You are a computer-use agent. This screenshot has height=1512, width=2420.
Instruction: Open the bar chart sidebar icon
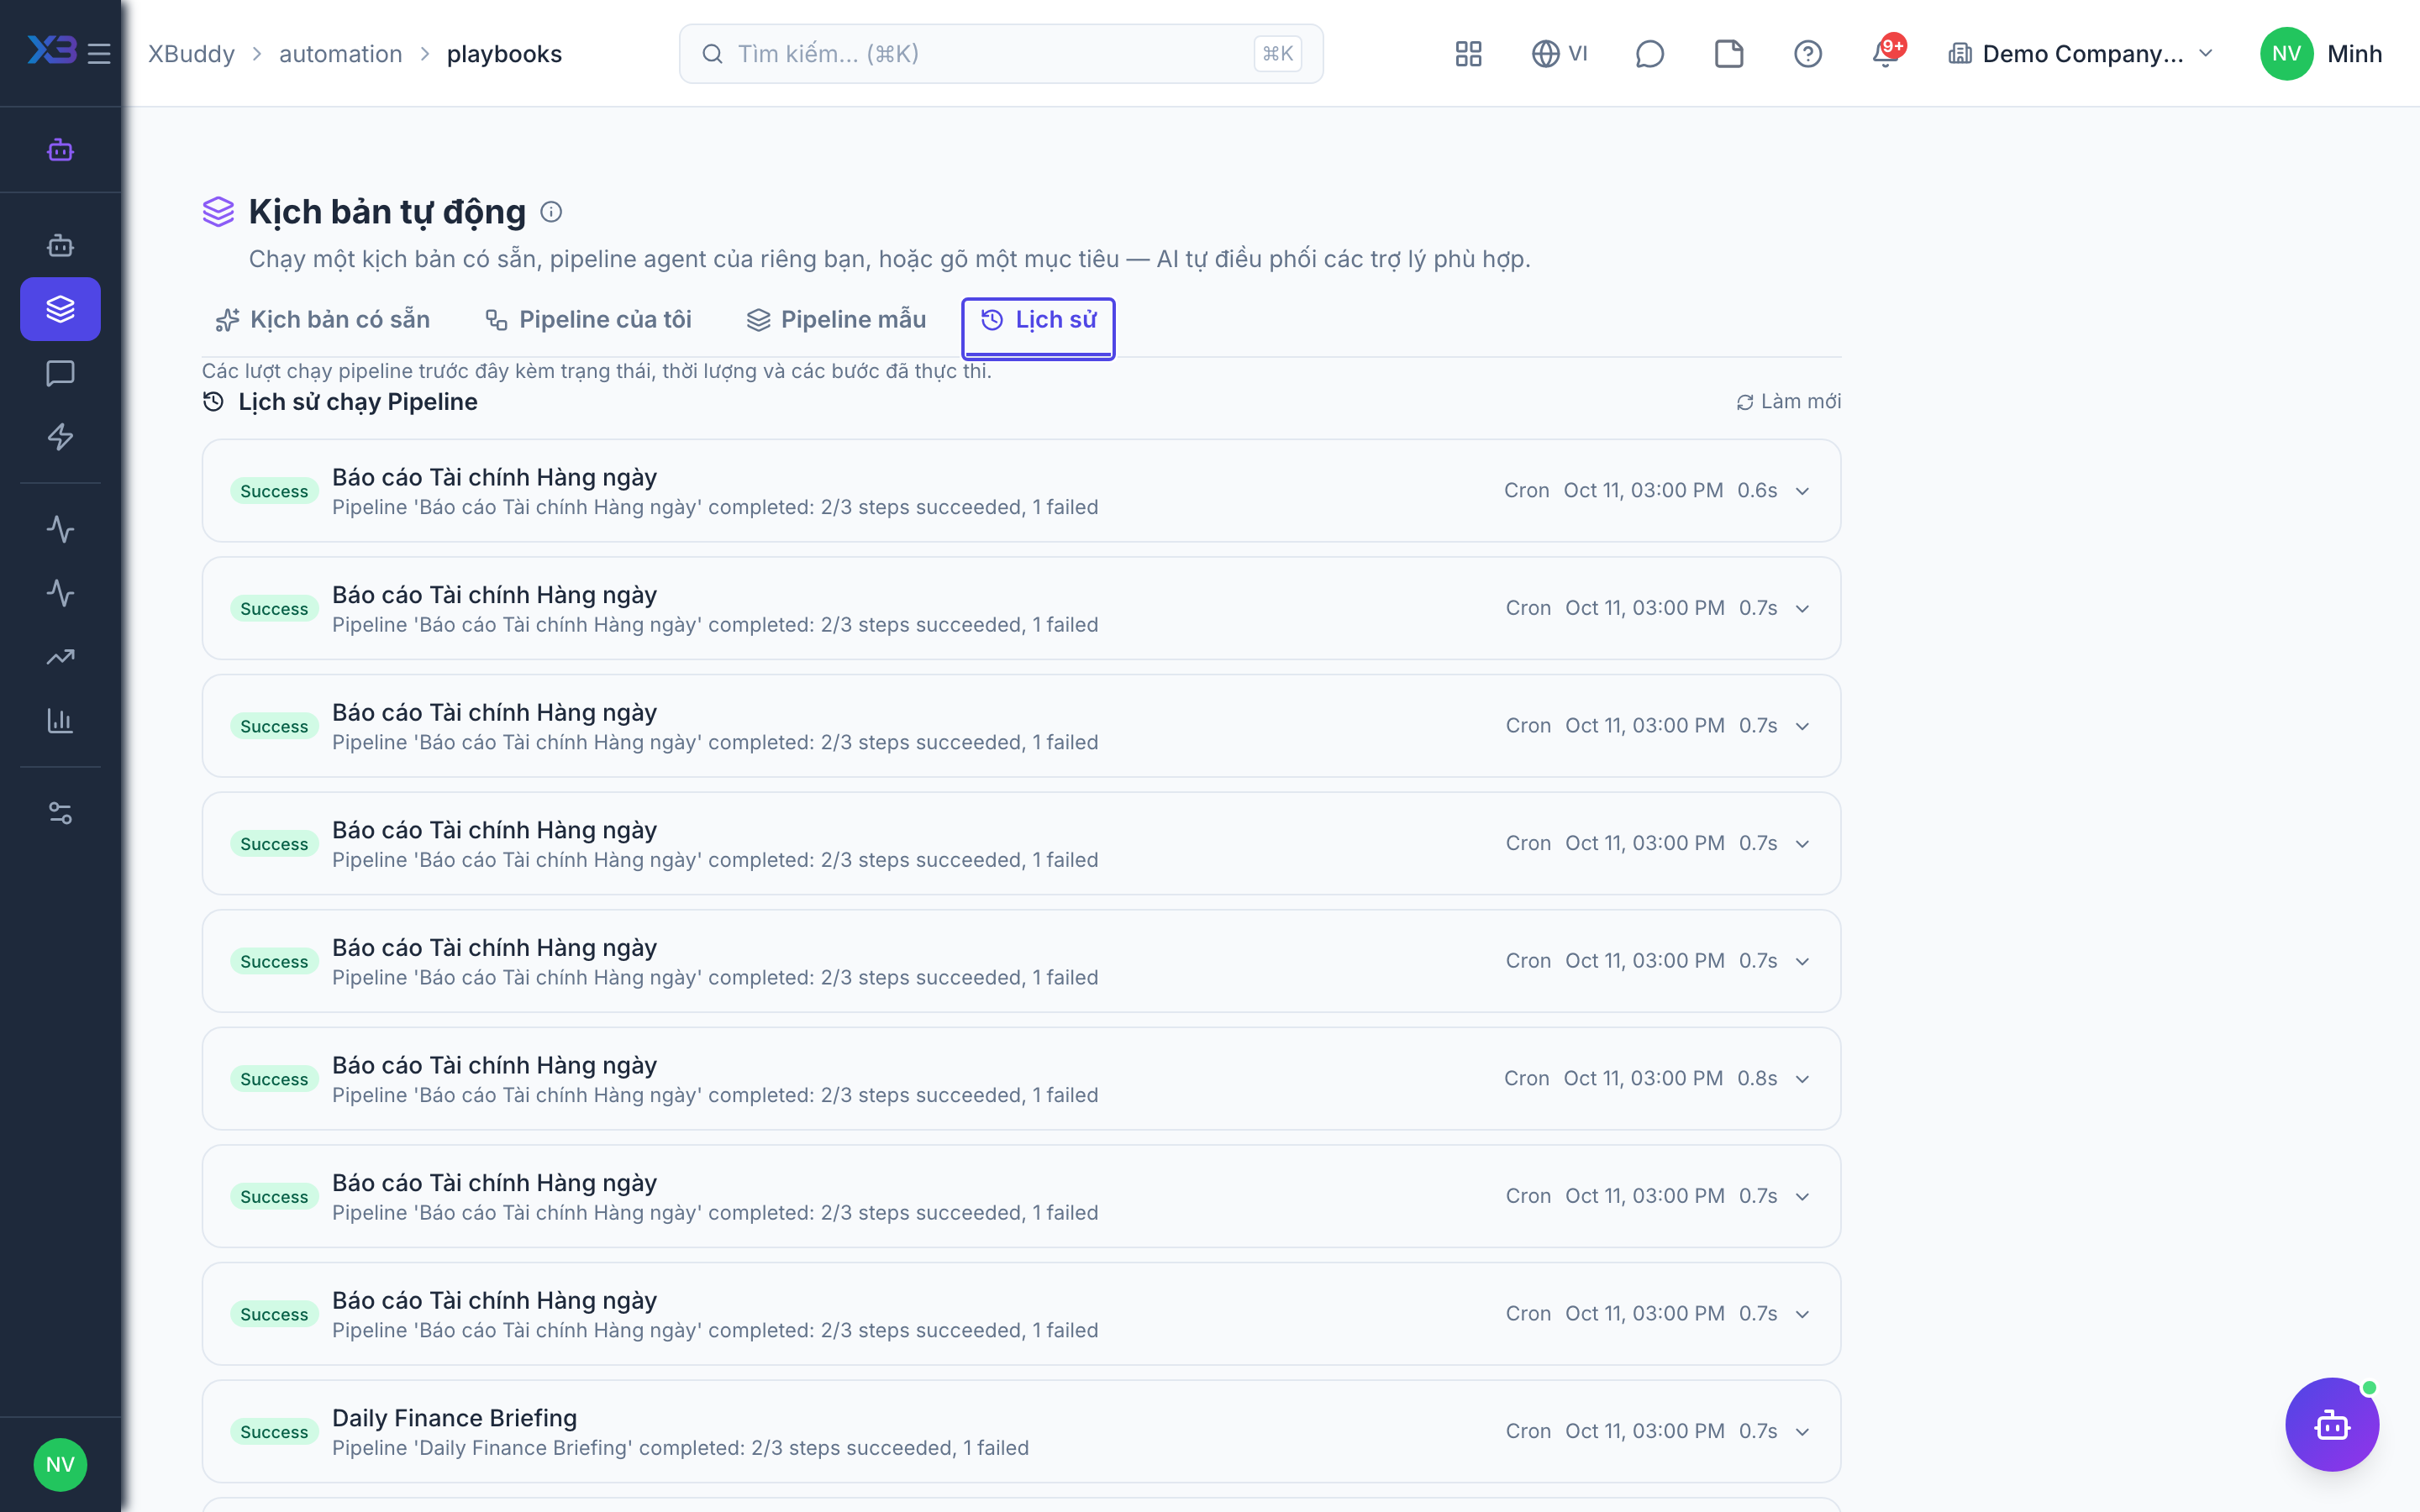click(60, 721)
